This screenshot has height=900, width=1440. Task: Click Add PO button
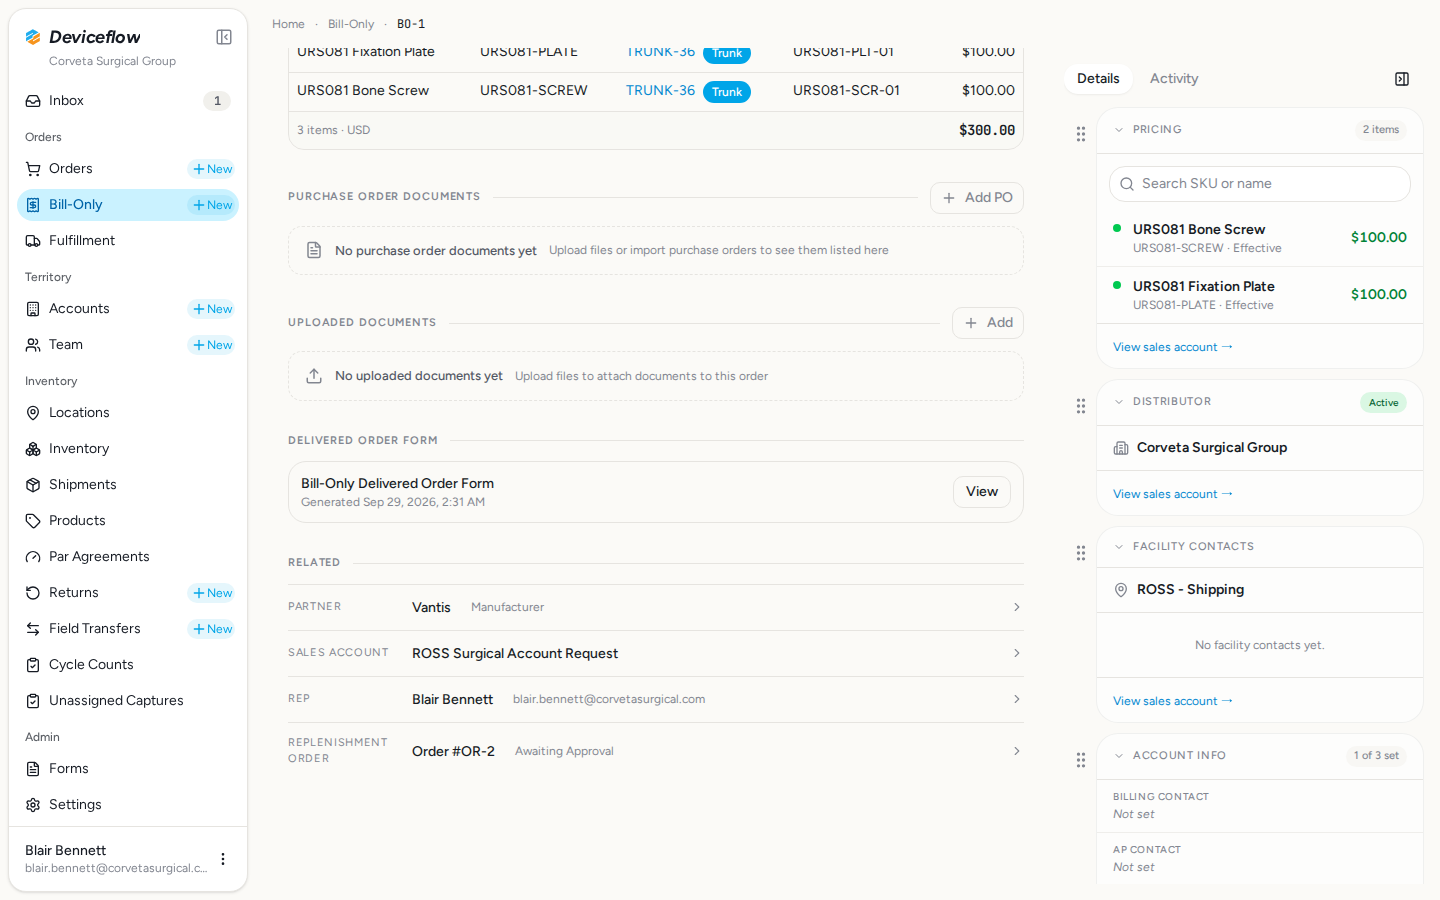click(x=977, y=198)
